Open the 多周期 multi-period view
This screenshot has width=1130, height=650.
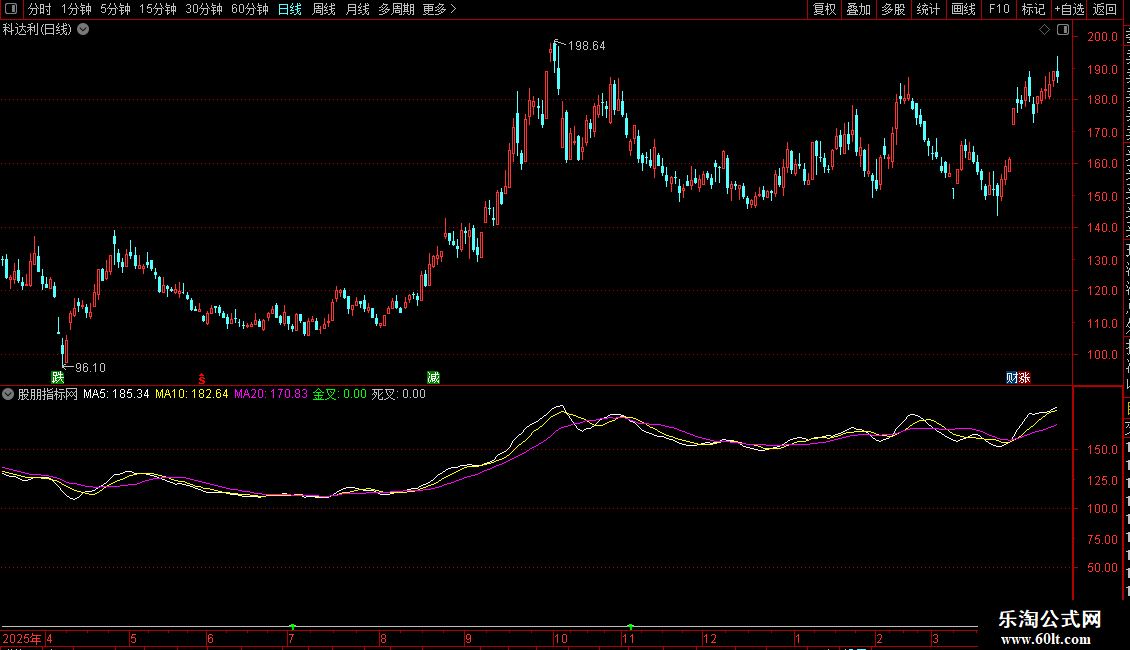coord(396,9)
